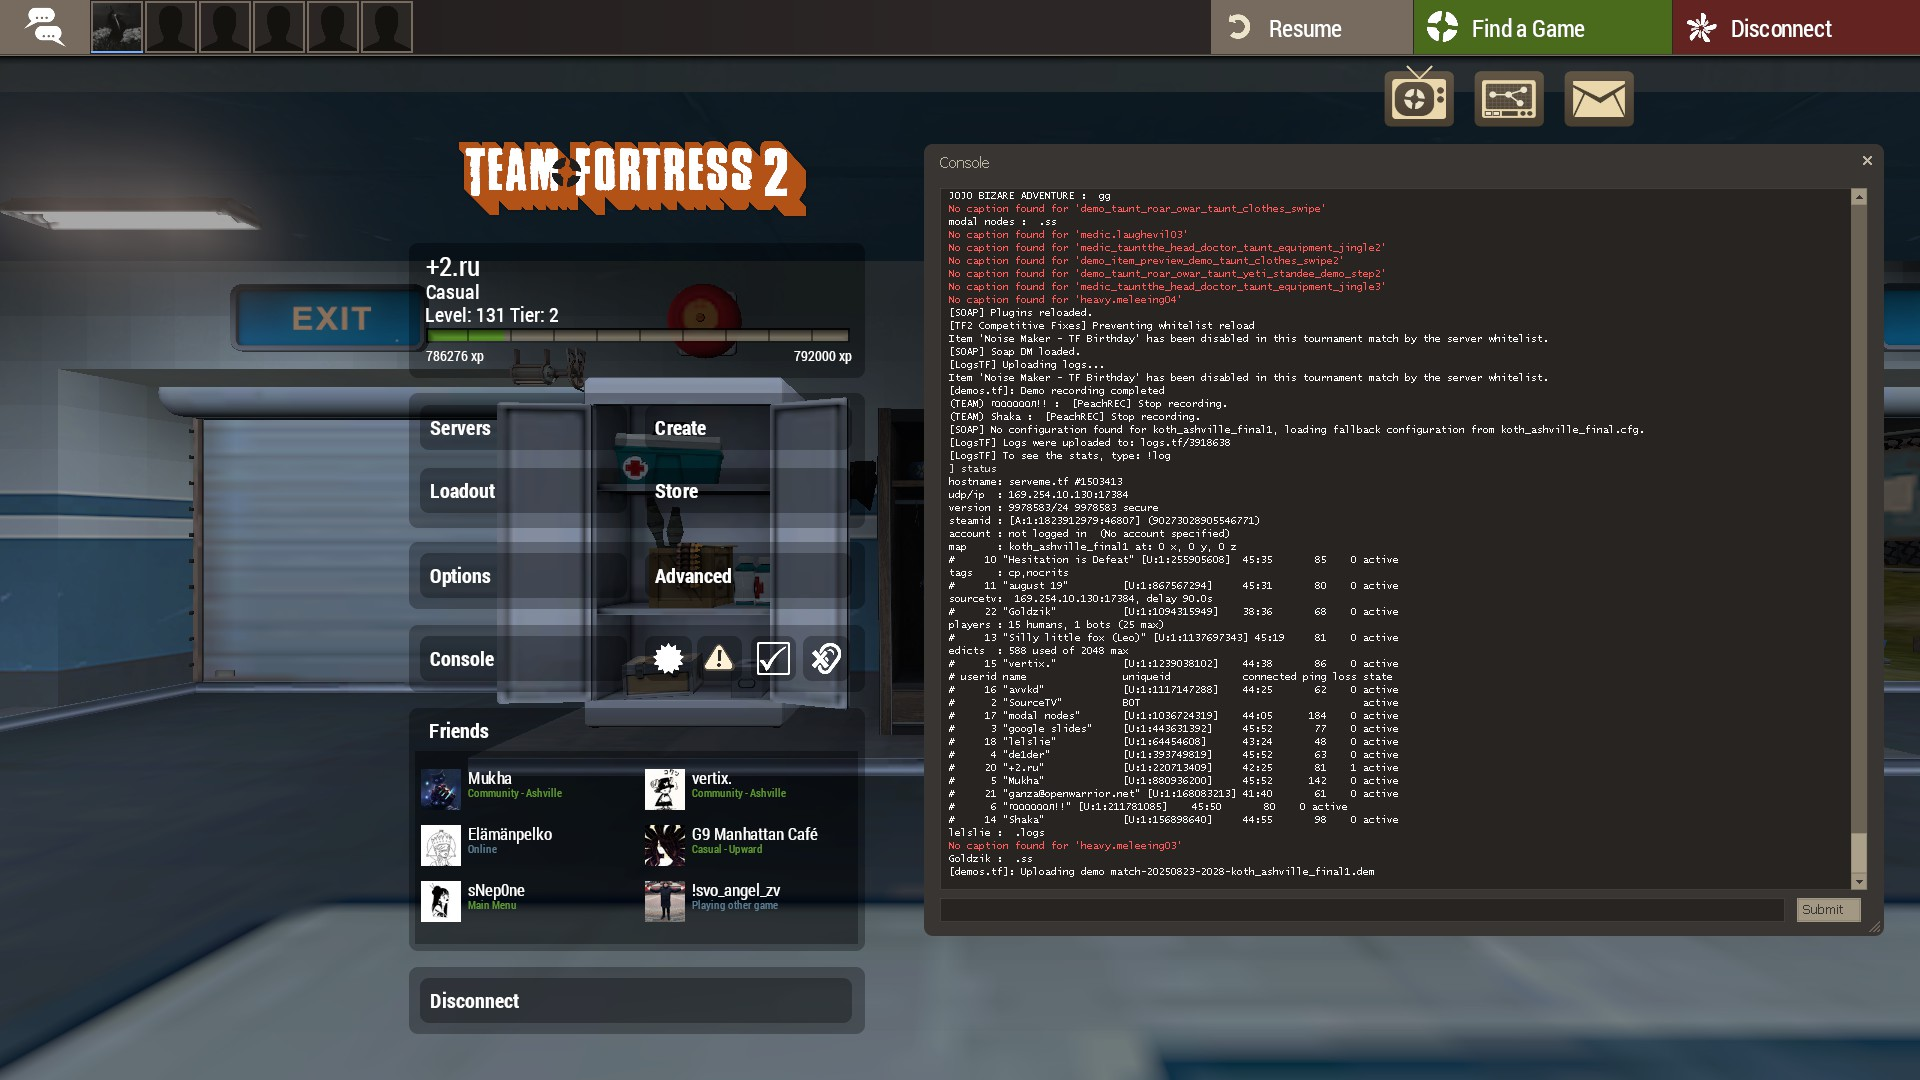
Task: Open the Loadout menu
Action: pos(462,491)
